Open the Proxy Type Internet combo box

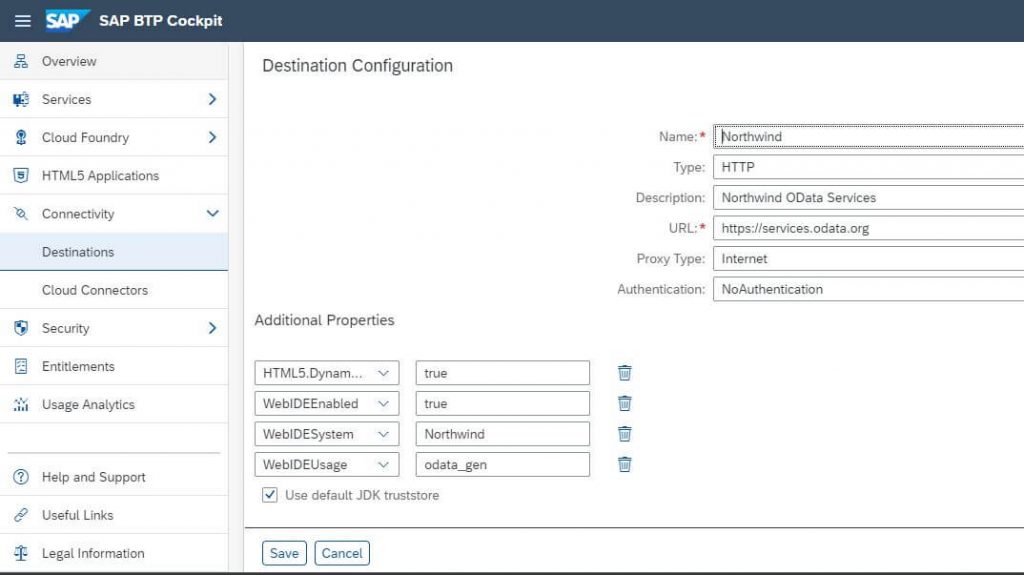(869, 259)
